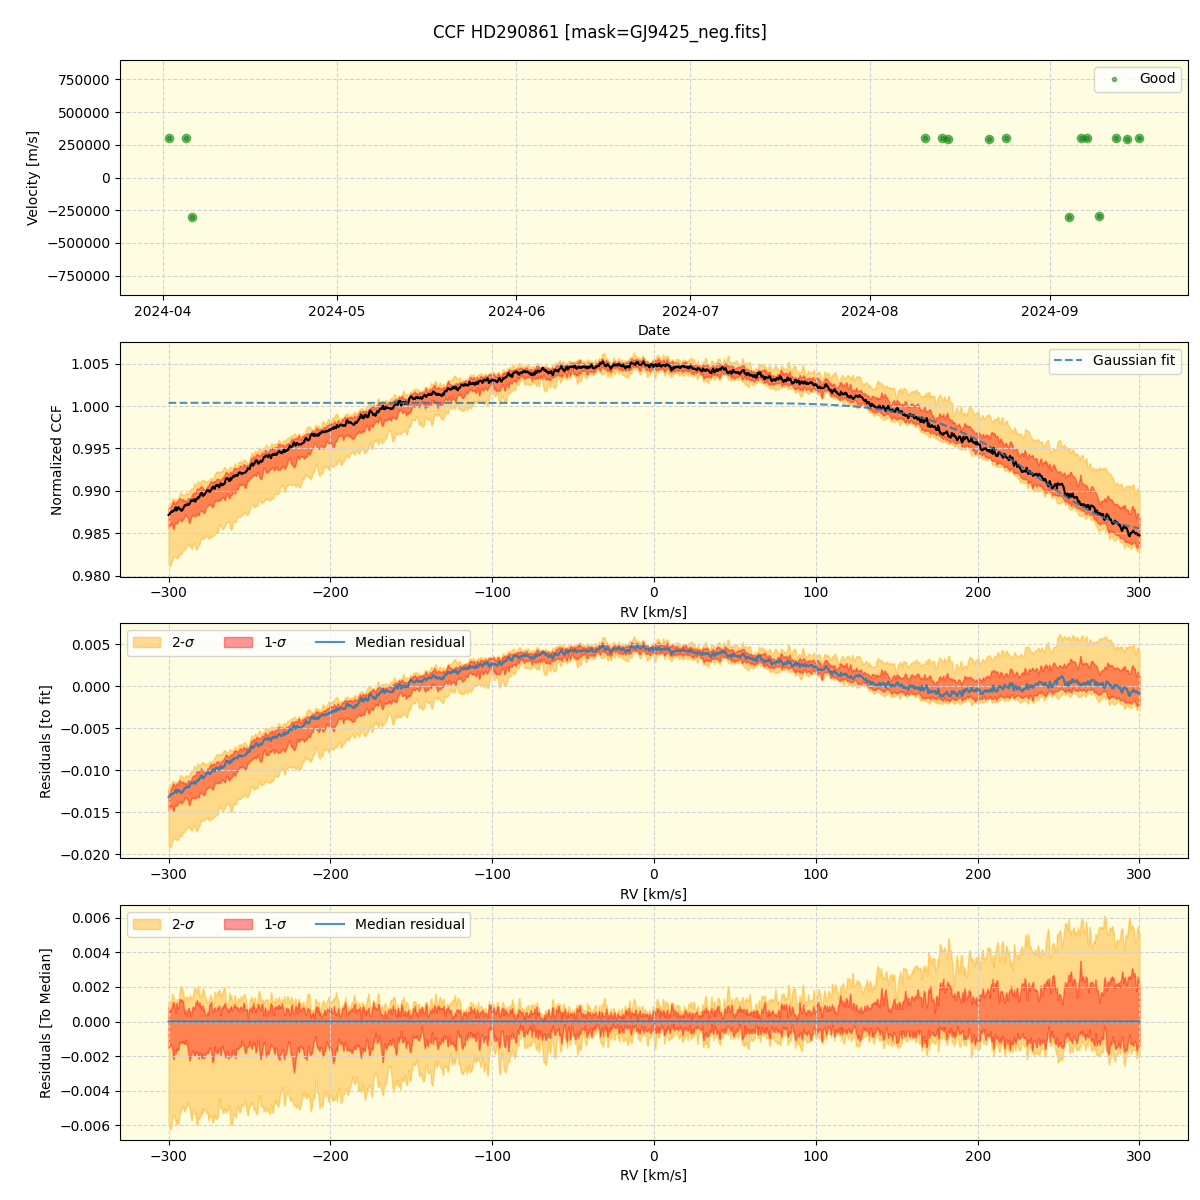Click the '2024-09' date tick label
This screenshot has width=1200, height=1200.
tap(1049, 311)
